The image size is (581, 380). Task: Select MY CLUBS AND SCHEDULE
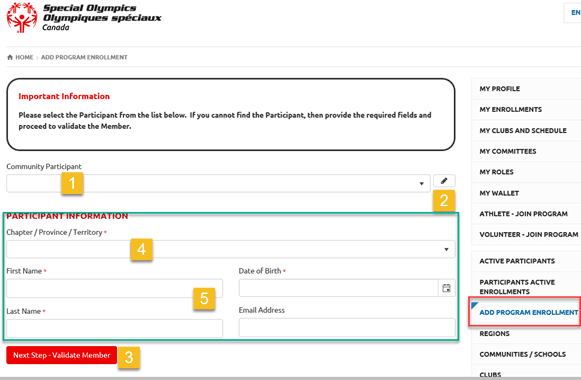pos(523,130)
